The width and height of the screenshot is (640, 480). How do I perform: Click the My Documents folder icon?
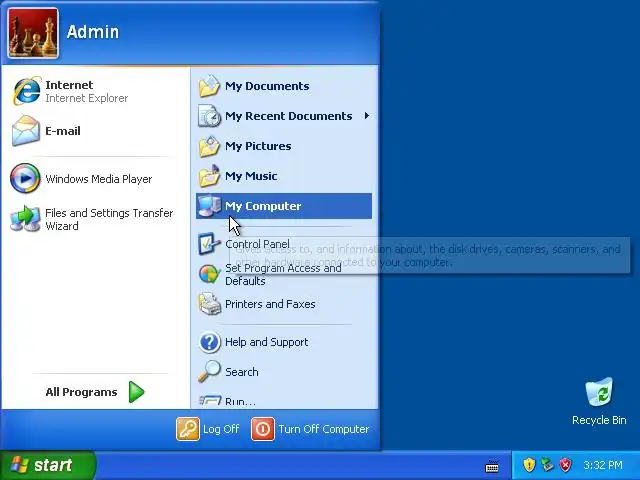[209, 86]
